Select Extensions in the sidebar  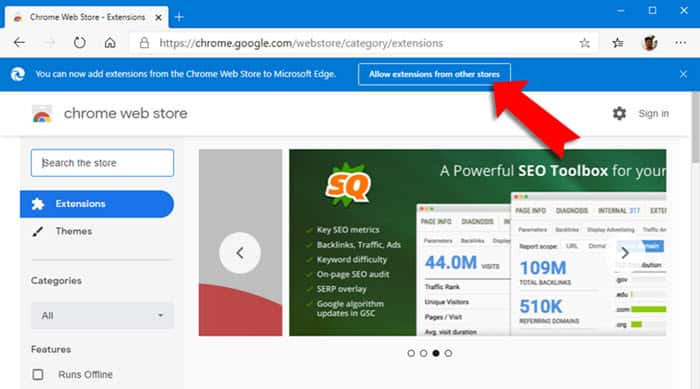pyautogui.click(x=97, y=204)
